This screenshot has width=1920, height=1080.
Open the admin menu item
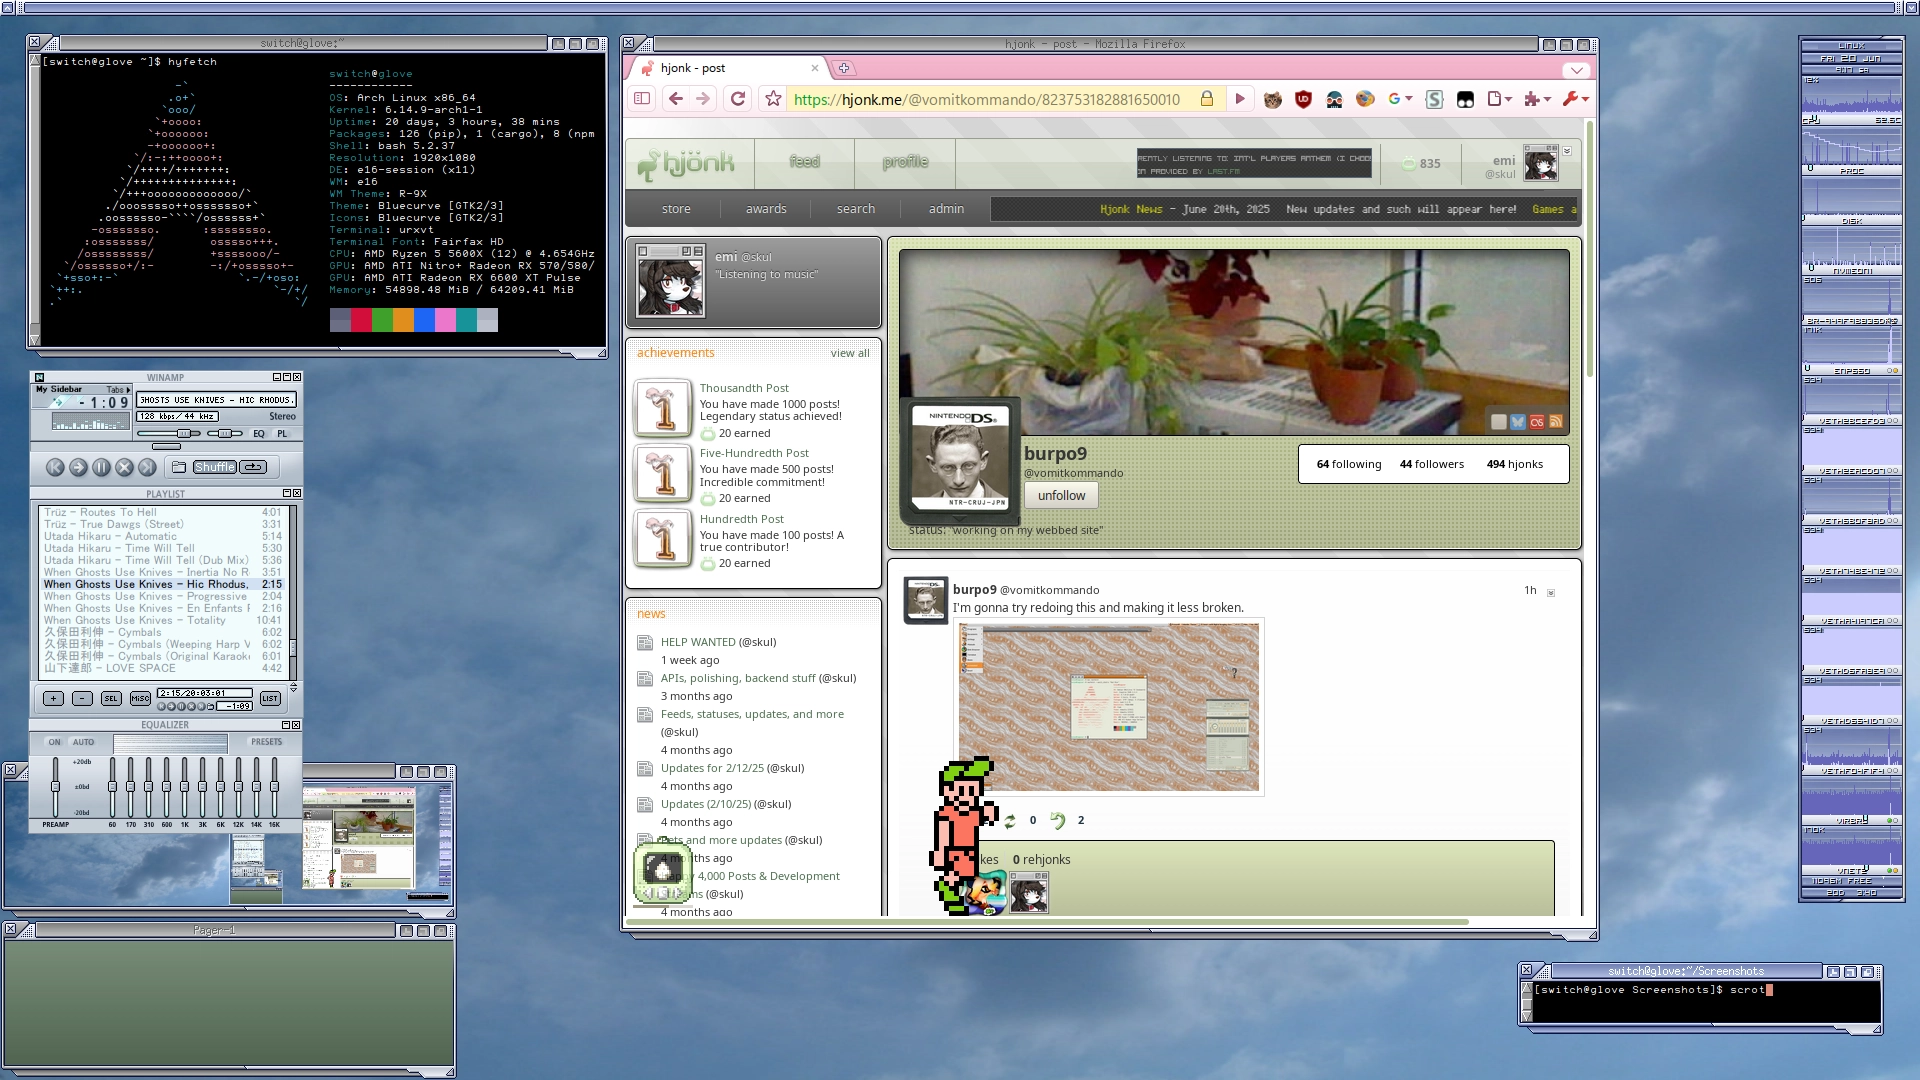946,209
